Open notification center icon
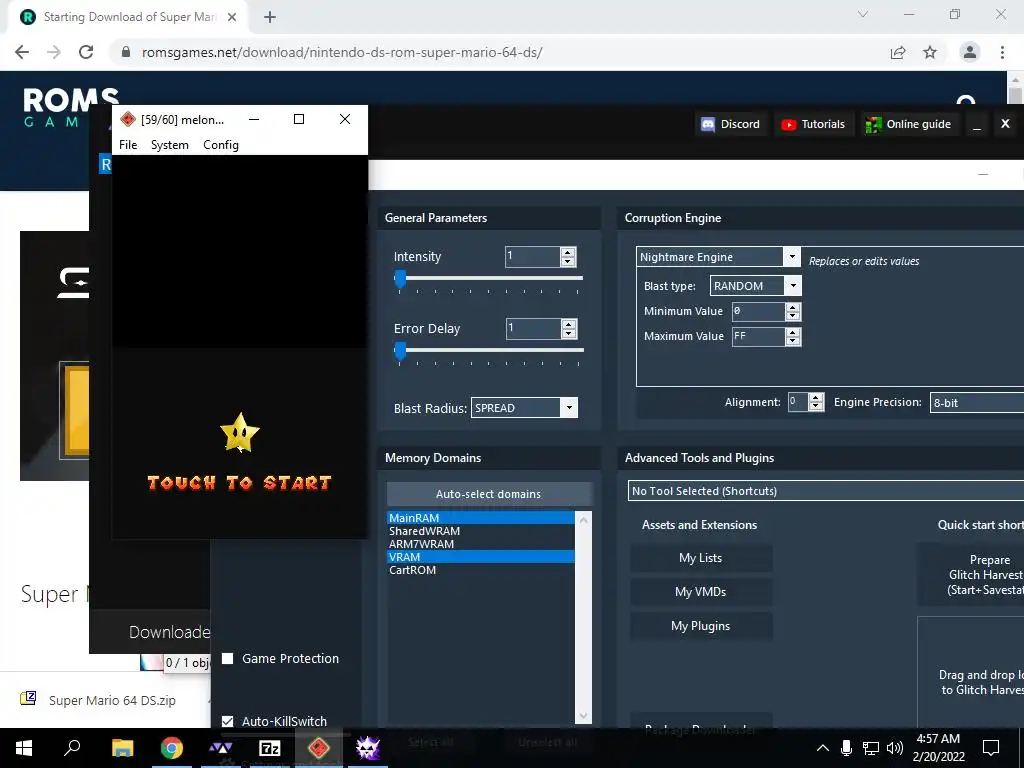 coord(991,748)
